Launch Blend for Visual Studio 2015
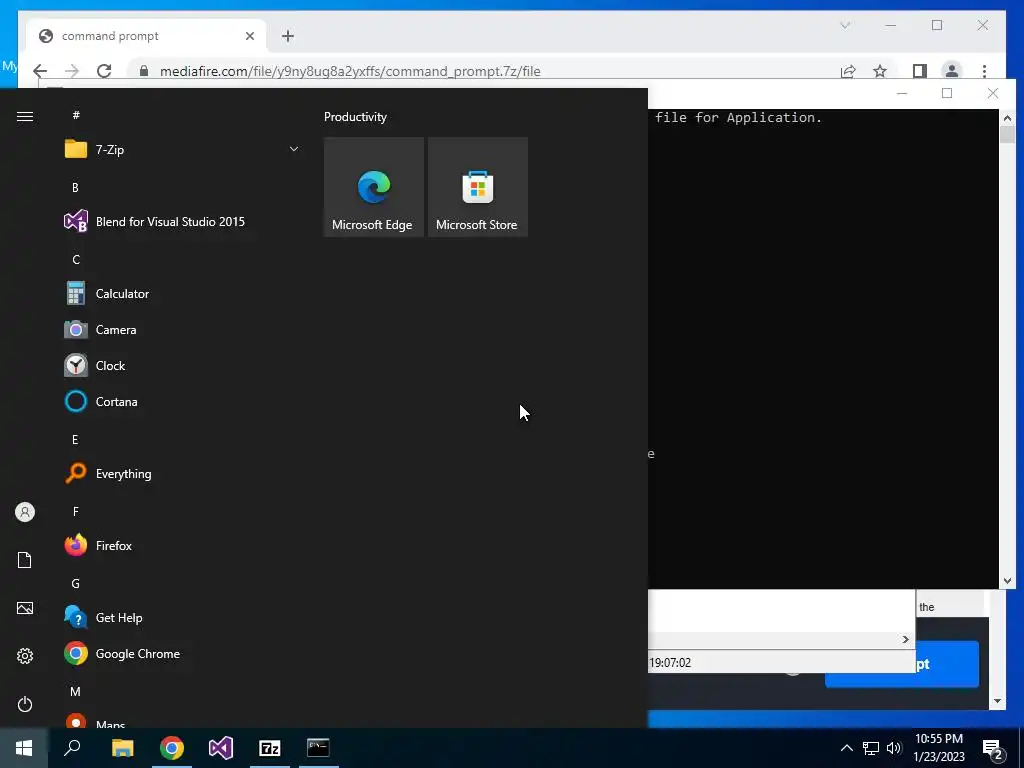This screenshot has width=1024, height=768. pyautogui.click(x=182, y=221)
